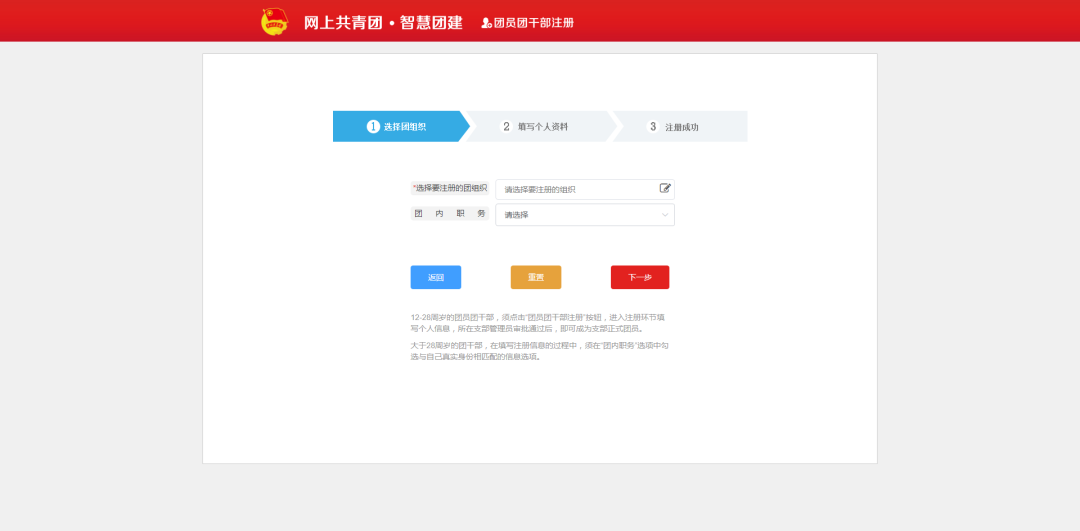Screen dimensions: 1080x531
Task: Select step 2 填写个人资料 tab
Action: click(x=541, y=127)
